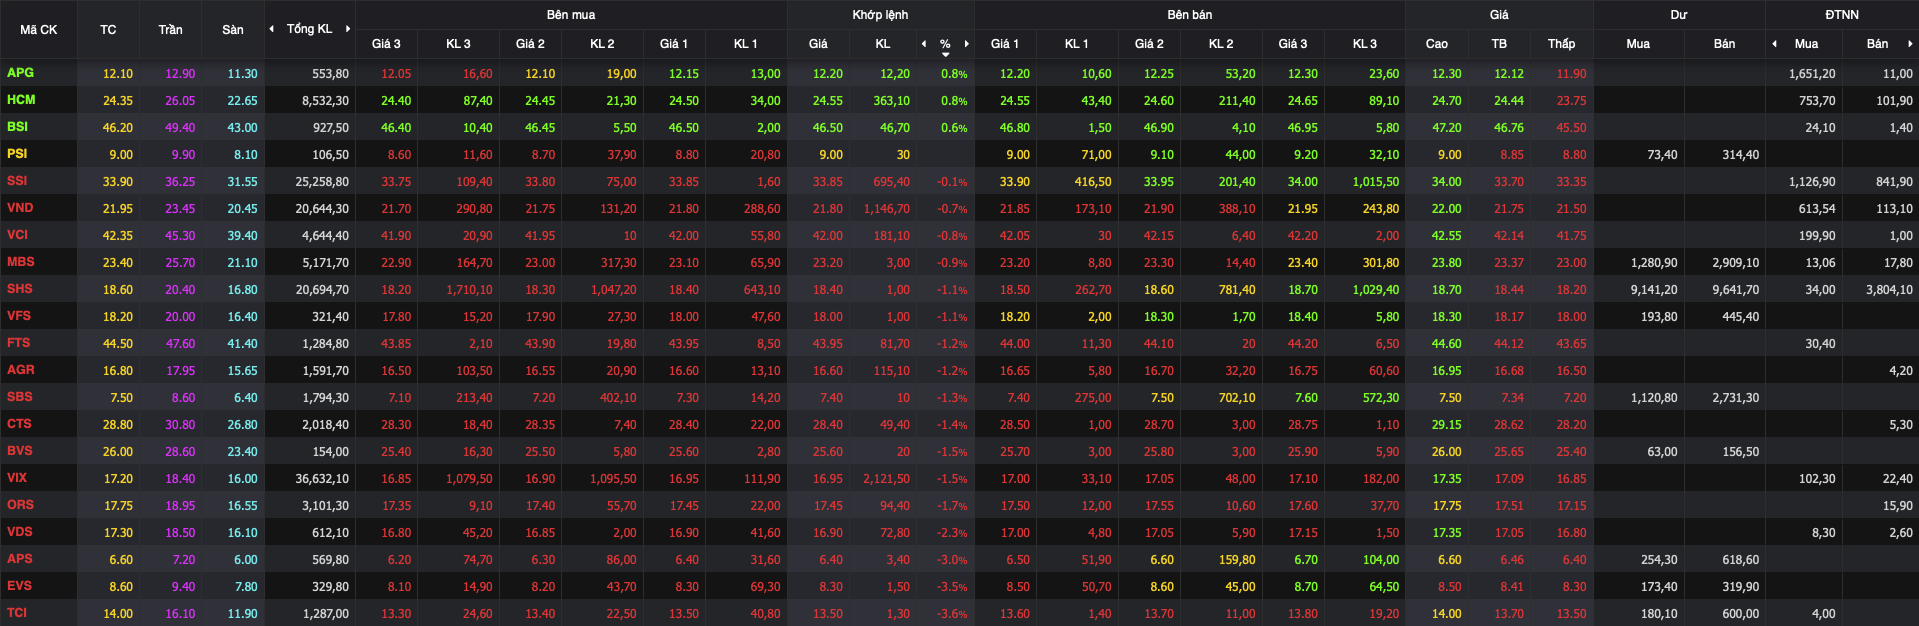Click SSI total volume 25,258,80

pos(322,182)
